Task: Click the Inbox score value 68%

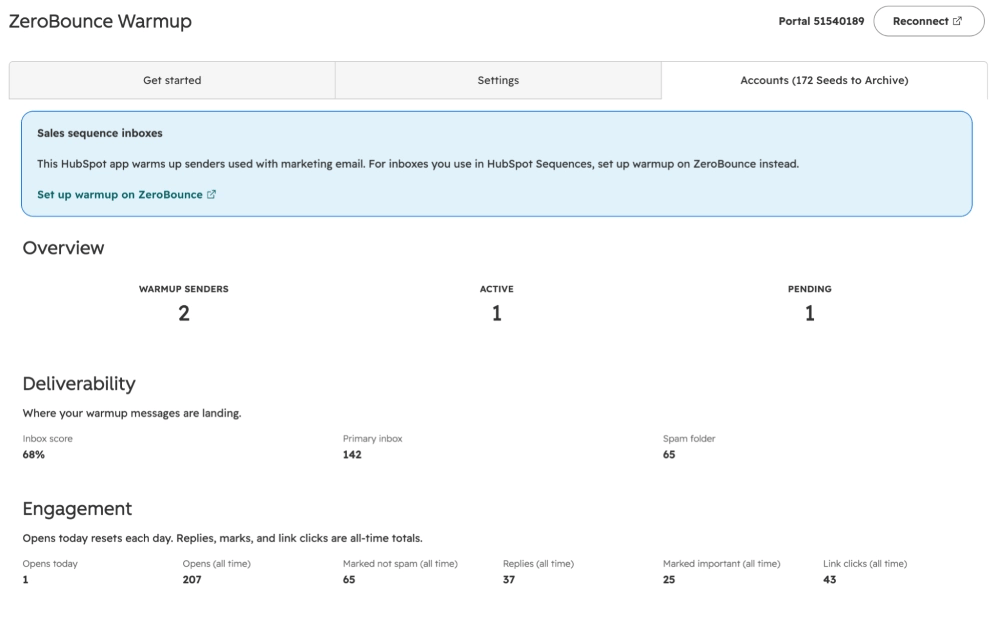Action: 34,455
